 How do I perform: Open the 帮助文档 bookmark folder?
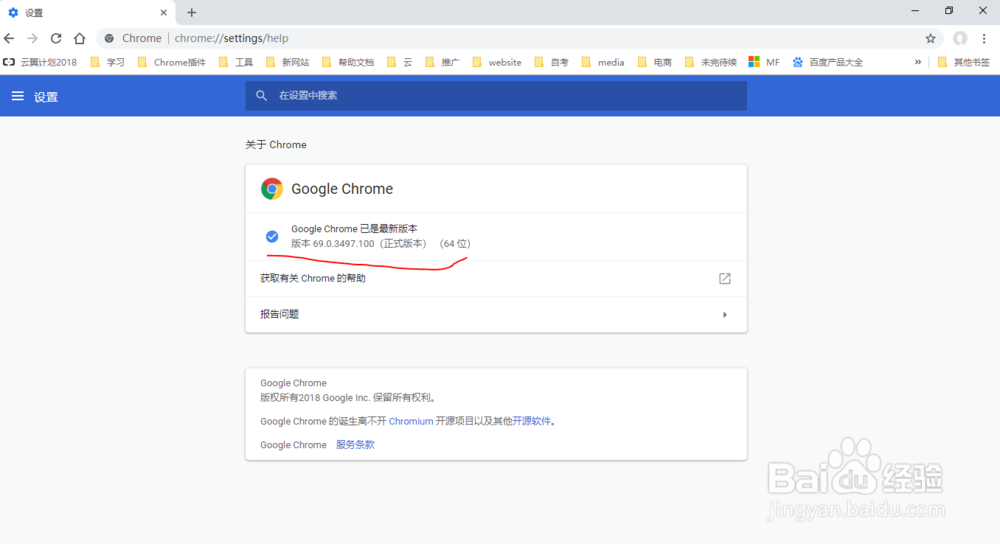pos(348,62)
